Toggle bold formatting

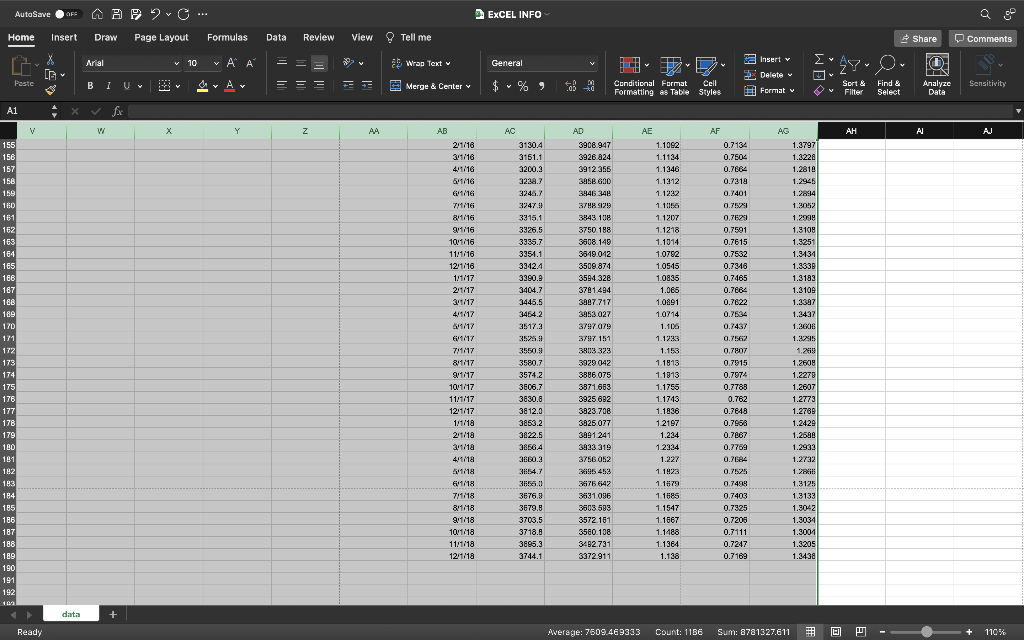(89, 86)
